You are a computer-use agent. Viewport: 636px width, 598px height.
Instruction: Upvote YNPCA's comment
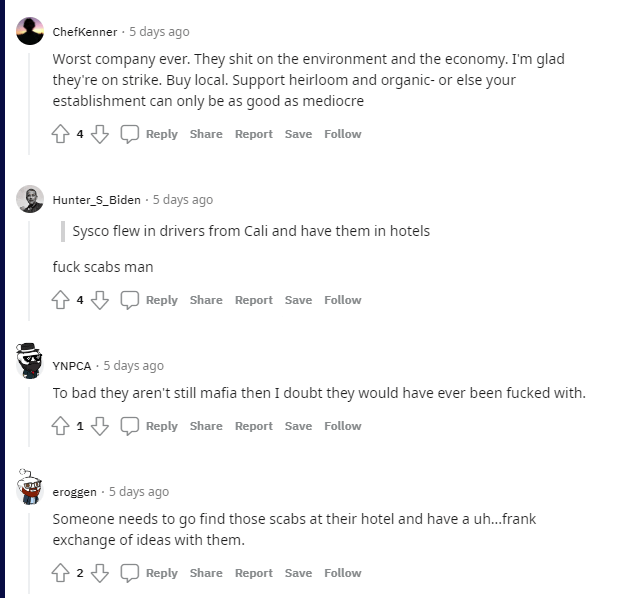61,426
